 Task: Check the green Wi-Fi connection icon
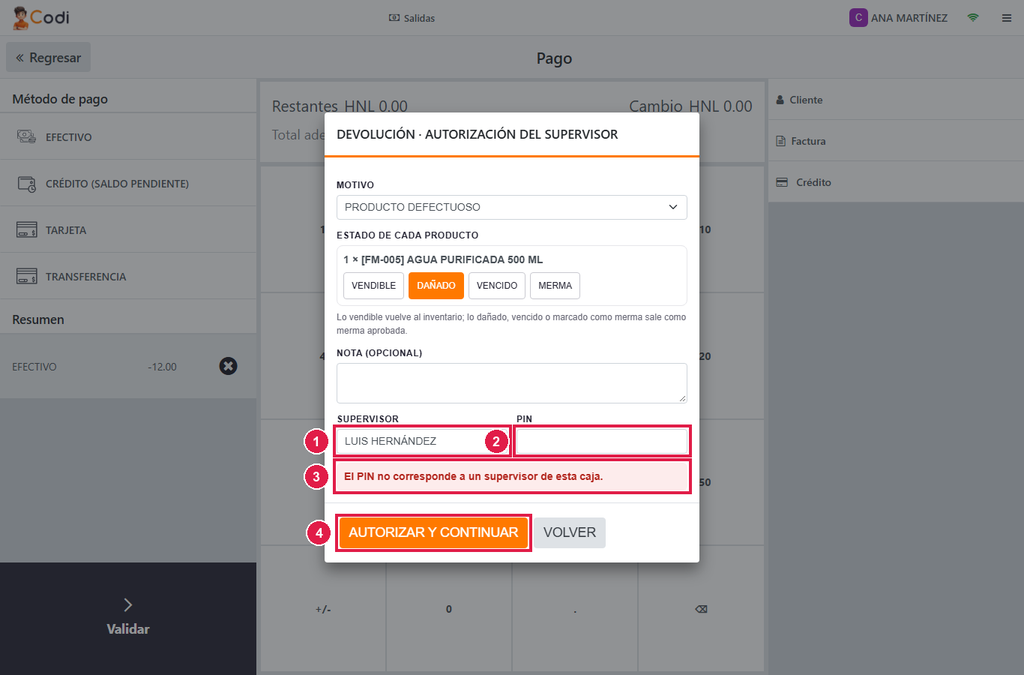pos(973,18)
